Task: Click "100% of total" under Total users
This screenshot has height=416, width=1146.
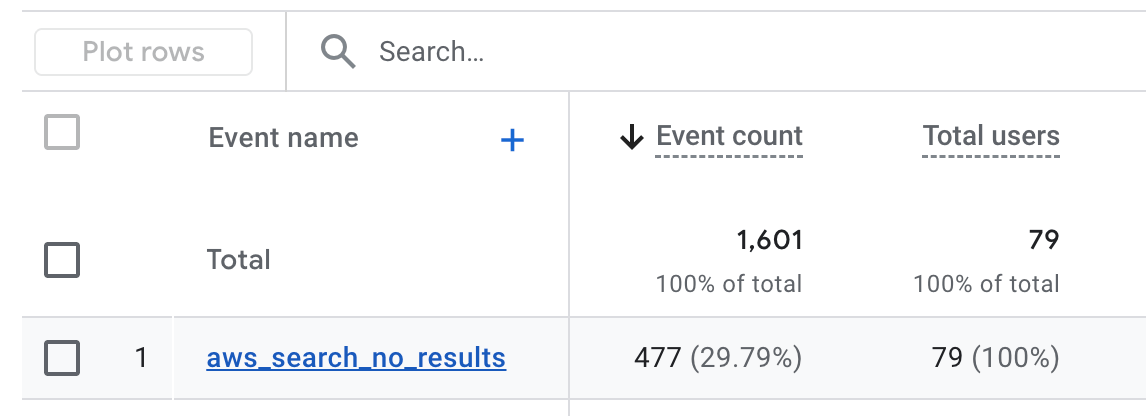Action: tap(986, 284)
